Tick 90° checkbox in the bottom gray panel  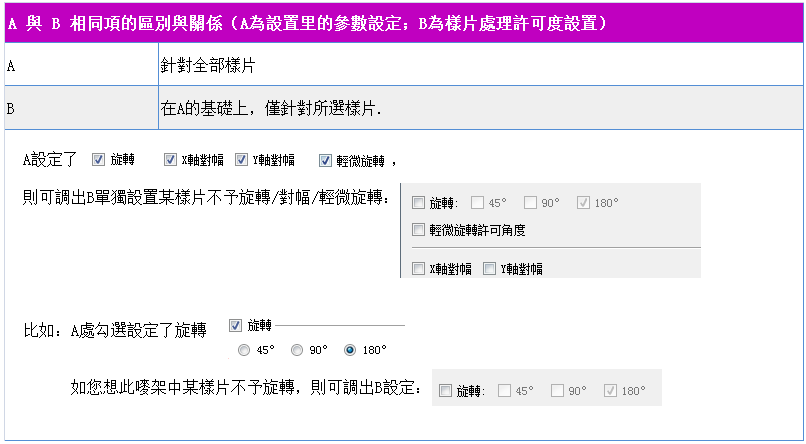[558, 391]
